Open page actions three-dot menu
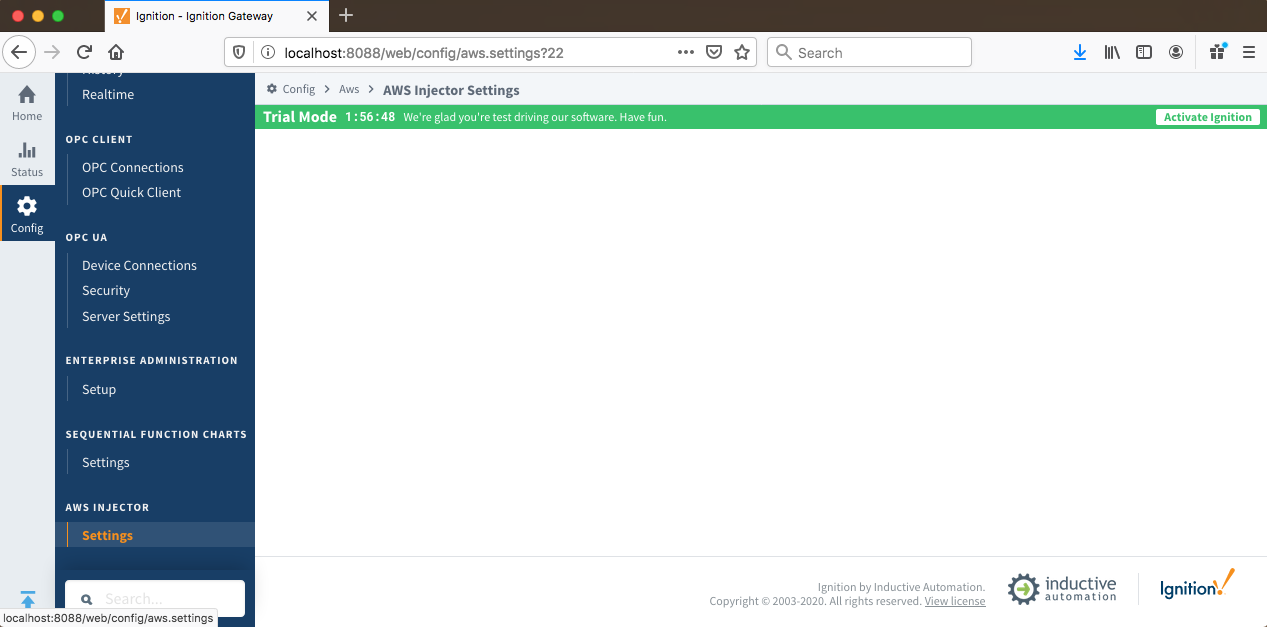This screenshot has width=1267, height=627. click(686, 53)
